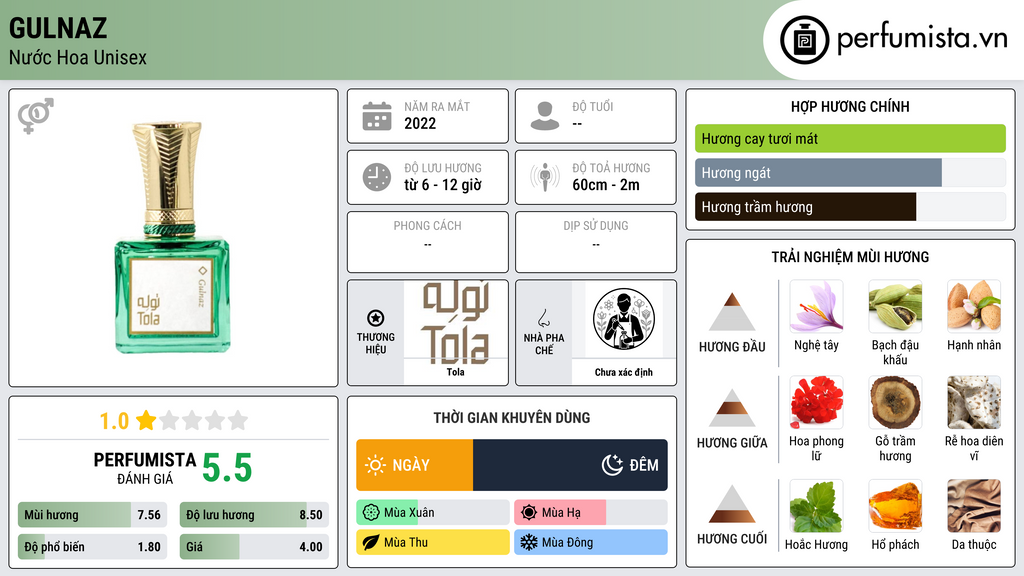
Task: Open the Gulnaz perfume bottle image
Action: [172, 236]
